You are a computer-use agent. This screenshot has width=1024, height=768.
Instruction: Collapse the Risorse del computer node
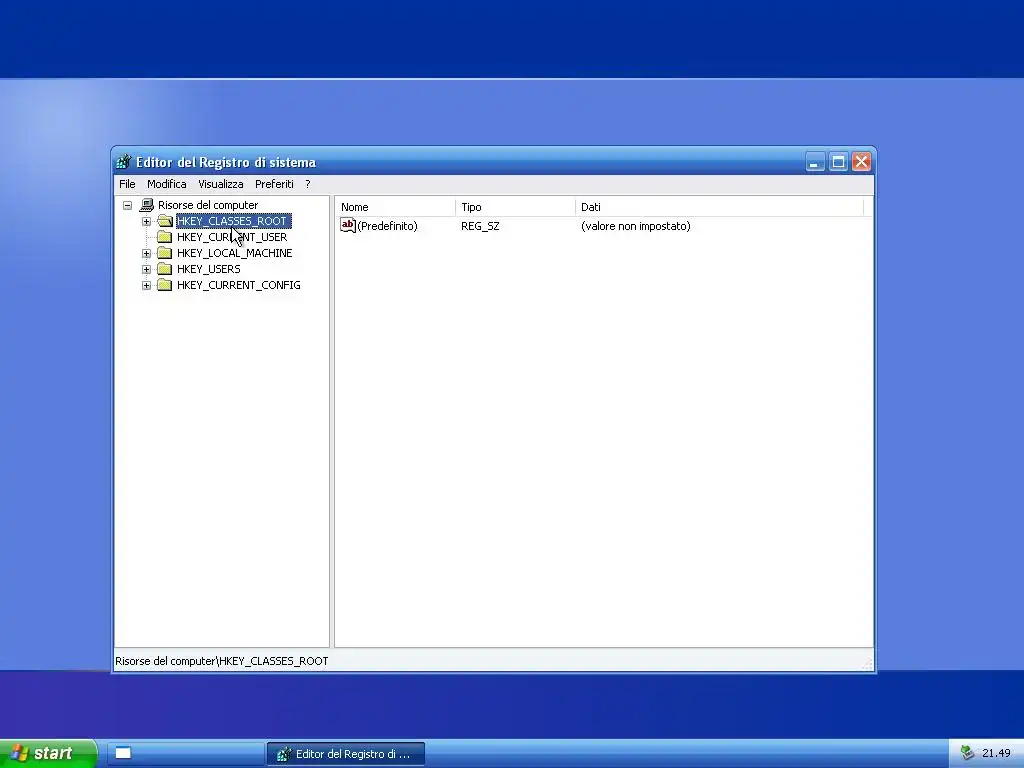(128, 205)
